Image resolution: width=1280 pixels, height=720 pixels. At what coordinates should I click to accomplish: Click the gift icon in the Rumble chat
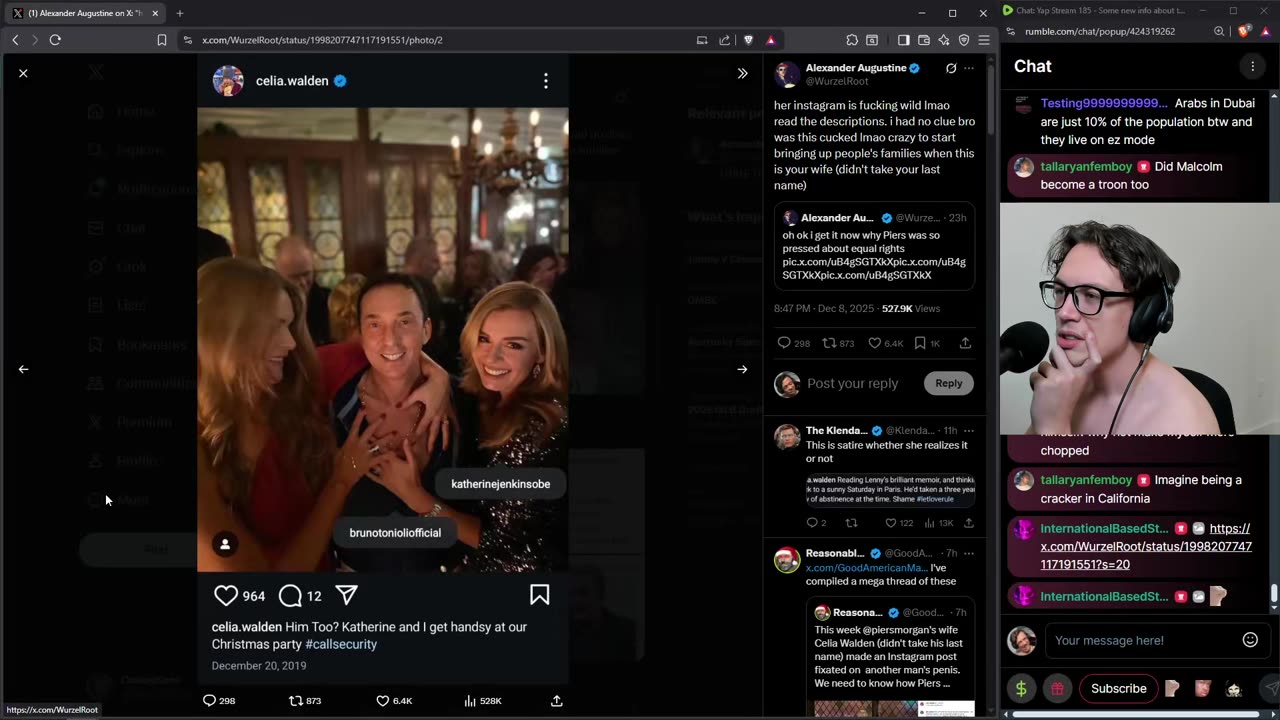click(1057, 688)
